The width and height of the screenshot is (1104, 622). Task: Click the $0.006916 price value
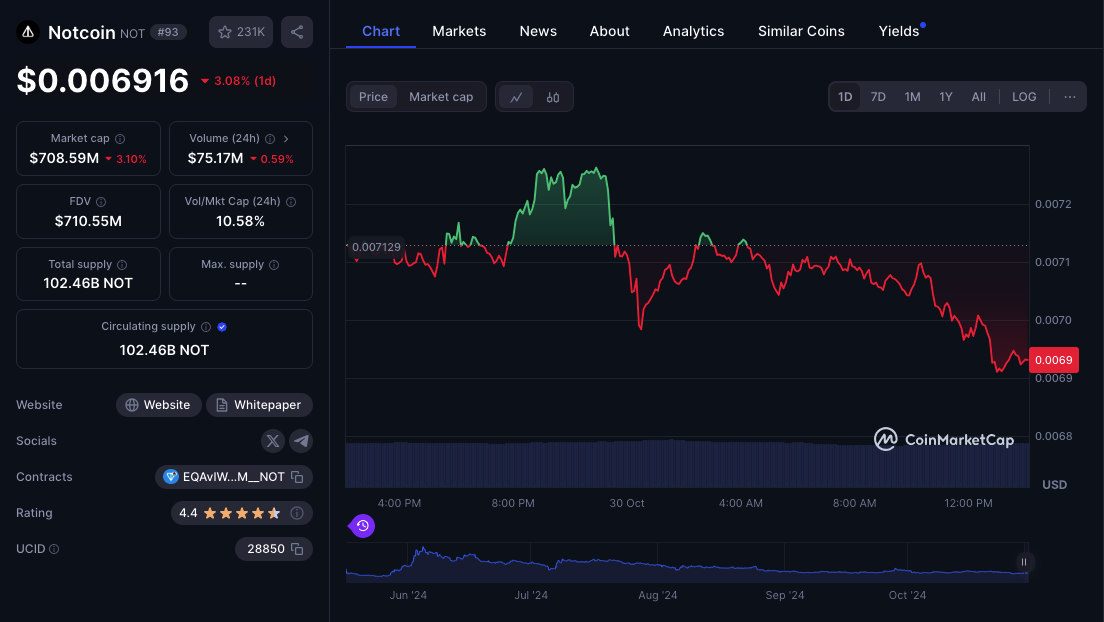pyautogui.click(x=103, y=80)
